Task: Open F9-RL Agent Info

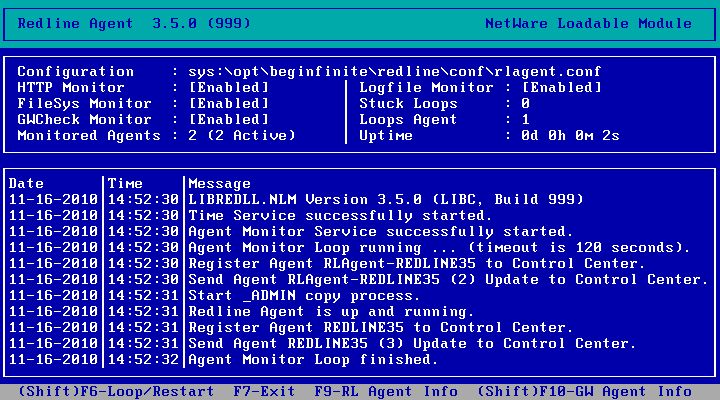Action: point(386,392)
